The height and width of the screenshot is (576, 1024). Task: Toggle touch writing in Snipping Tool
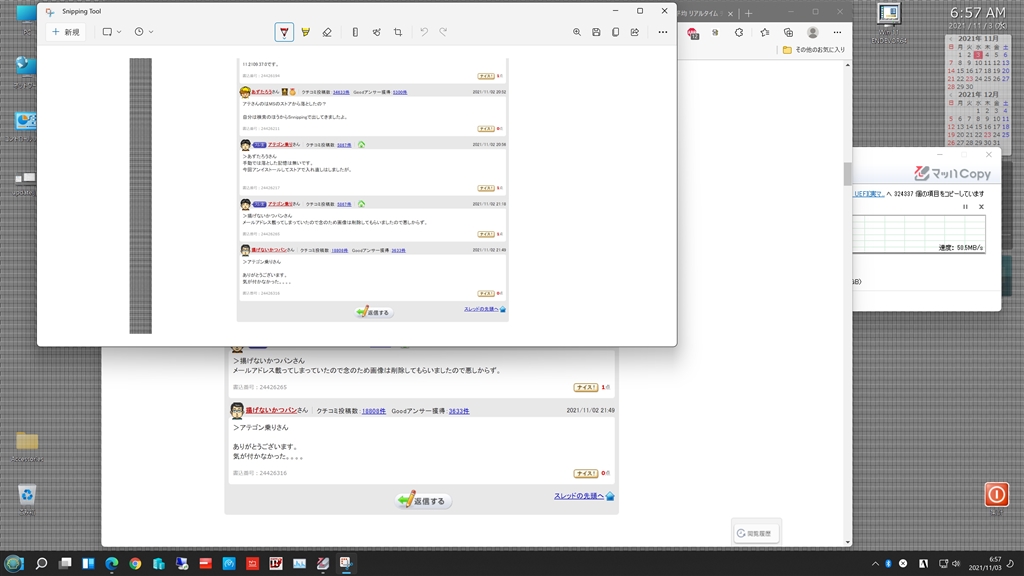click(x=377, y=32)
